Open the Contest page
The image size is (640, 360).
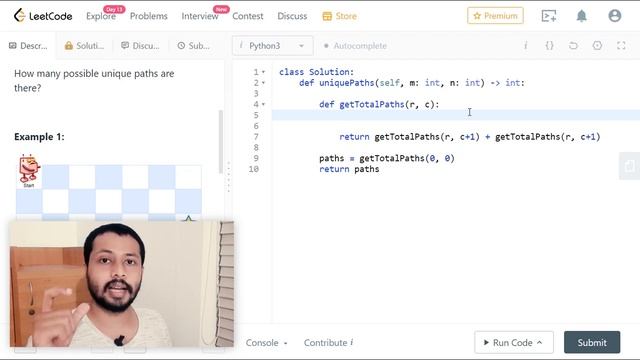pyautogui.click(x=248, y=16)
